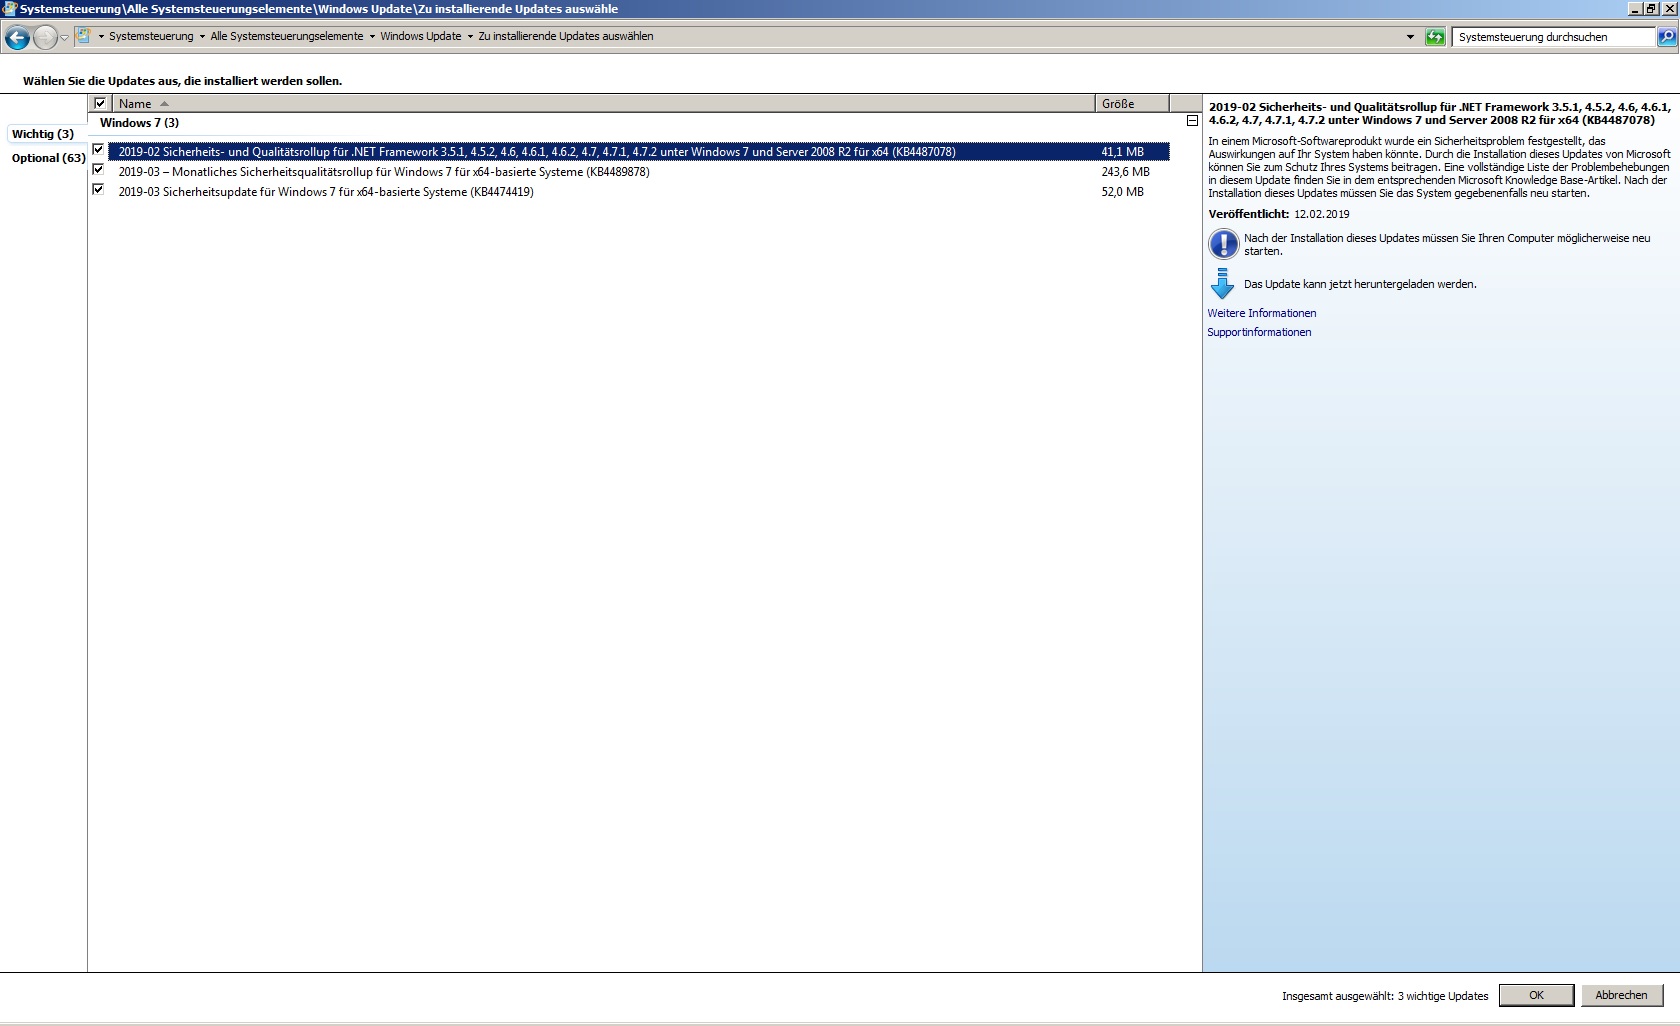The image size is (1680, 1026).
Task: Uncheck the KB4487078 .NET Framework update
Action: [98, 150]
